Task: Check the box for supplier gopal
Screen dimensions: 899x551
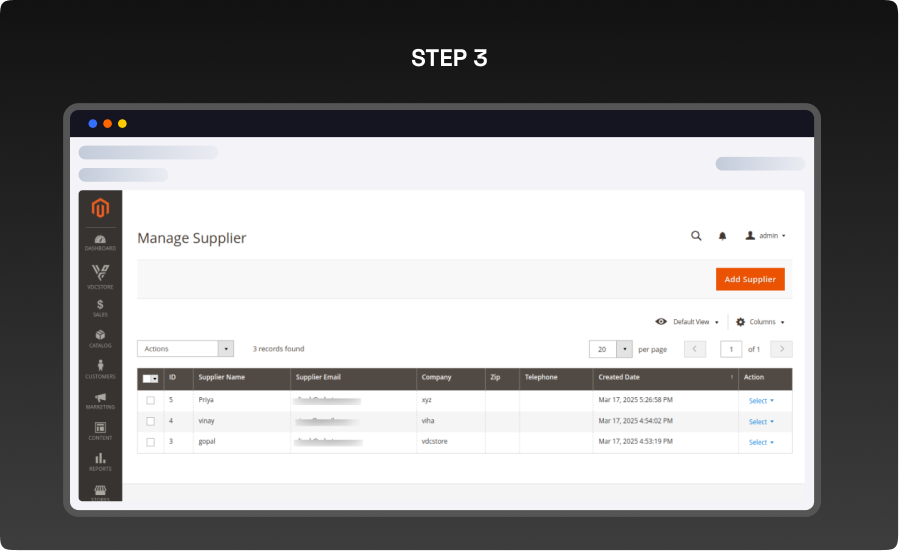Action: point(151,442)
